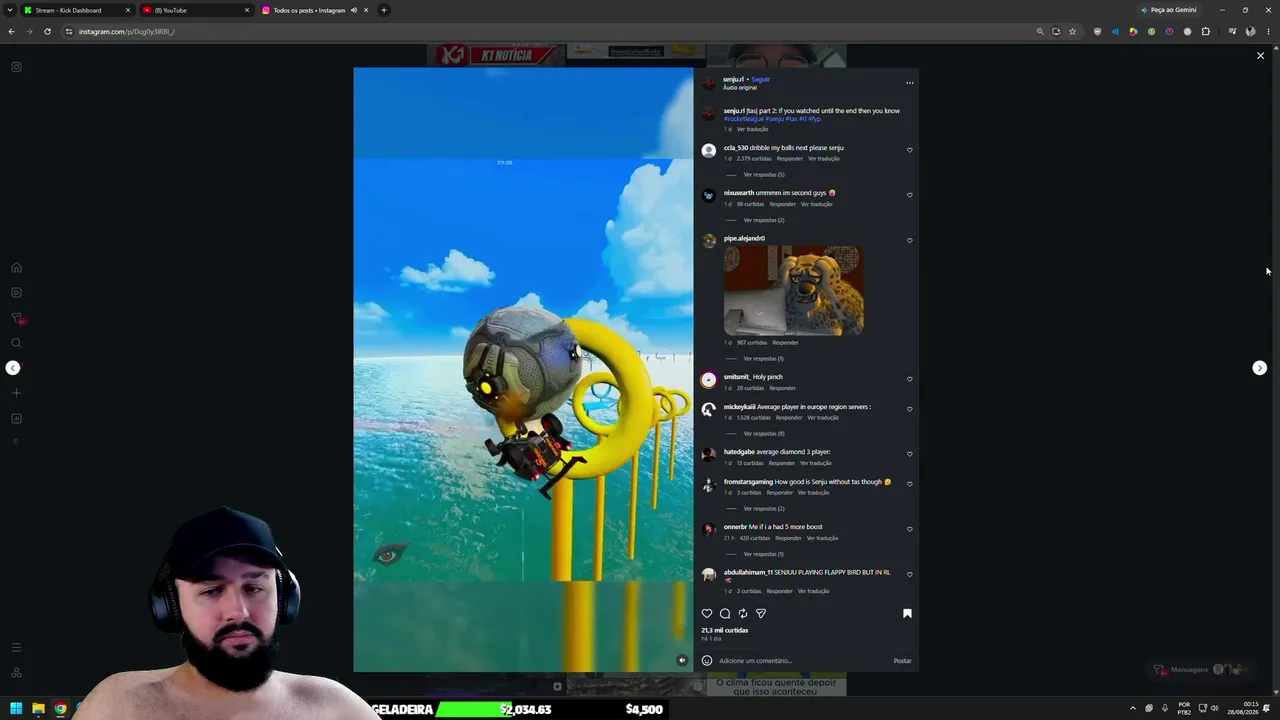Like fromstarsgaming's comment

point(909,484)
